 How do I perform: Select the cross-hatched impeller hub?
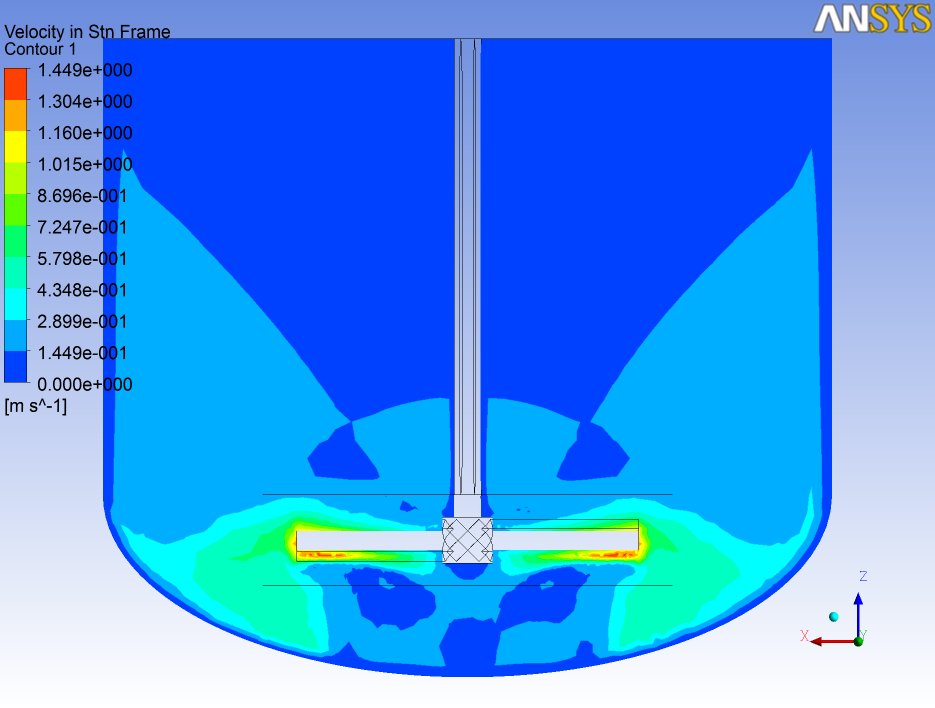pyautogui.click(x=467, y=540)
